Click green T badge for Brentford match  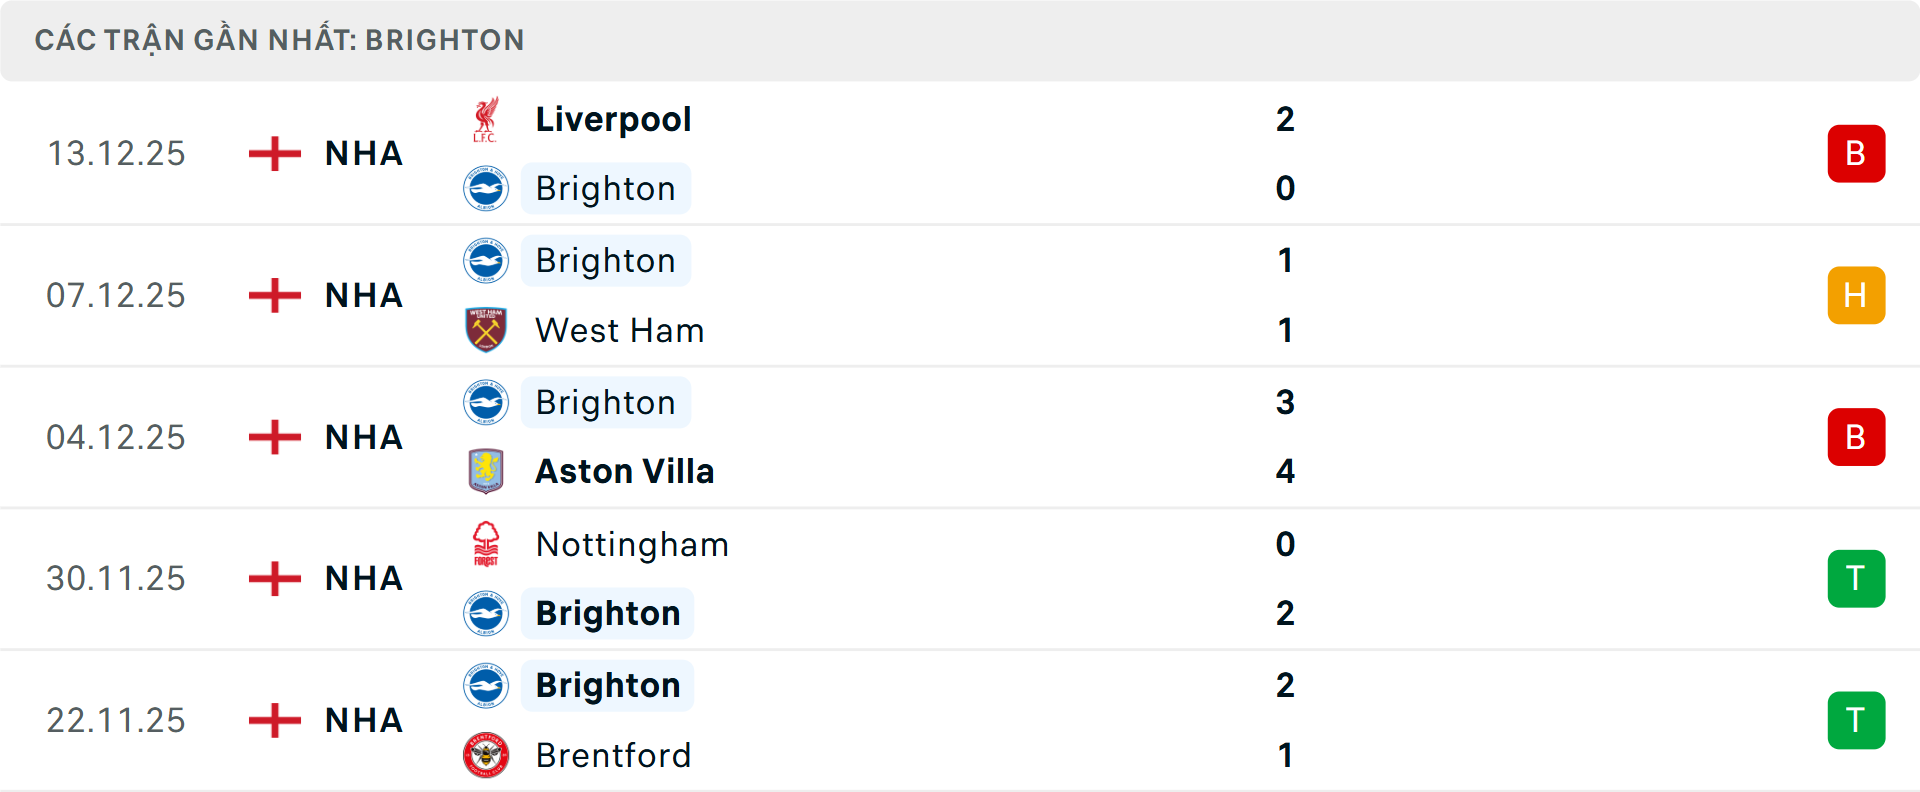click(1856, 720)
